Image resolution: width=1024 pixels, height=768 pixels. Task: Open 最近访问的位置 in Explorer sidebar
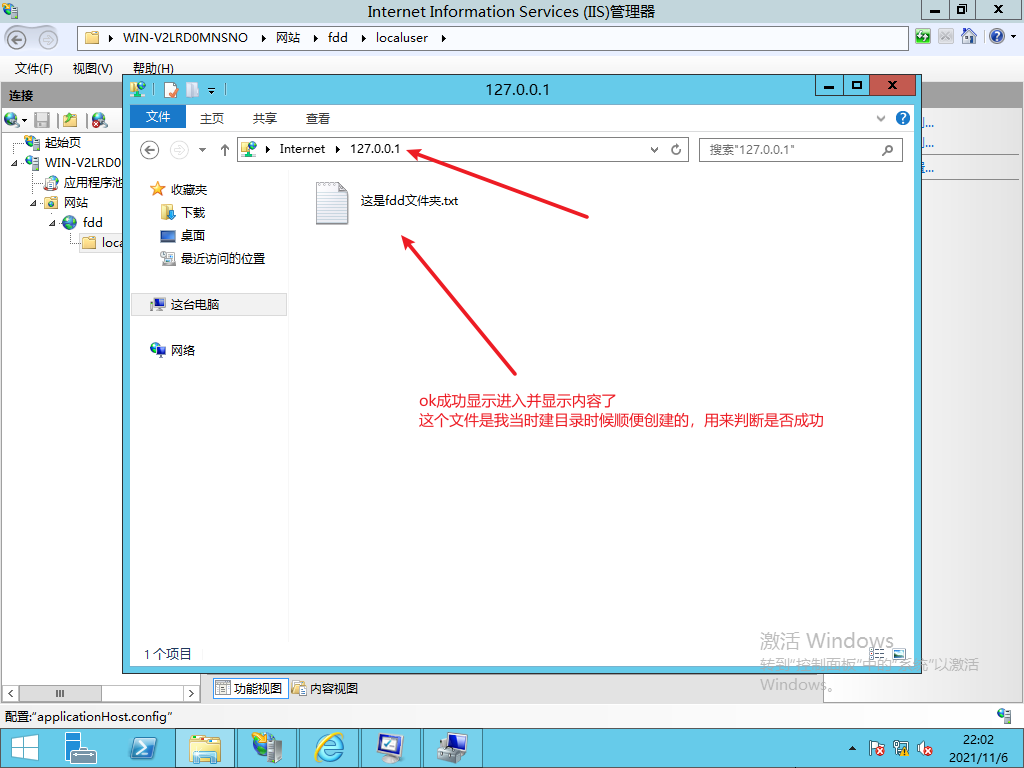[223, 259]
